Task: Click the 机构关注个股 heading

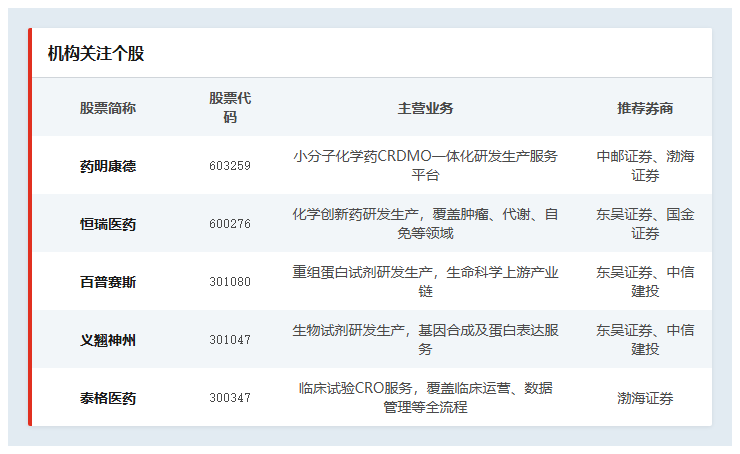Action: pos(96,53)
